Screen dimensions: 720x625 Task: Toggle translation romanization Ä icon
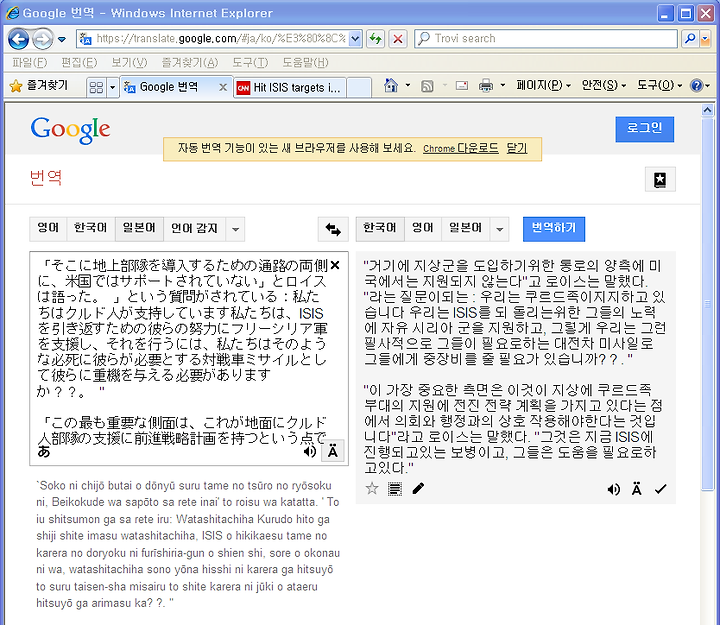pos(636,489)
